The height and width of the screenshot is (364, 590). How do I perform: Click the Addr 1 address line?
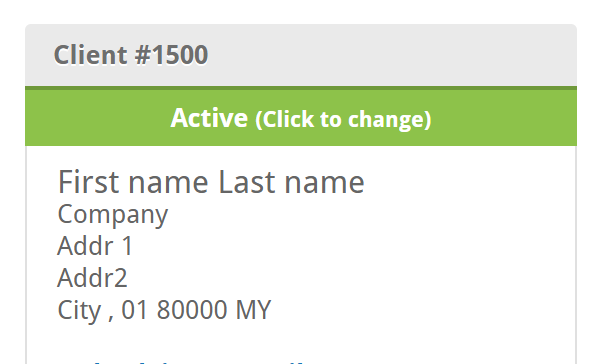coord(95,246)
